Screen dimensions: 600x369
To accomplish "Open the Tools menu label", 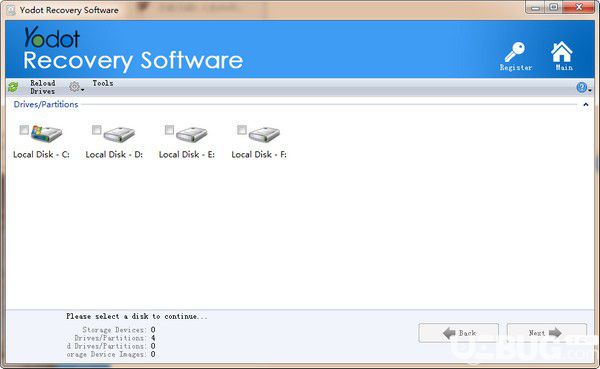I will point(103,83).
